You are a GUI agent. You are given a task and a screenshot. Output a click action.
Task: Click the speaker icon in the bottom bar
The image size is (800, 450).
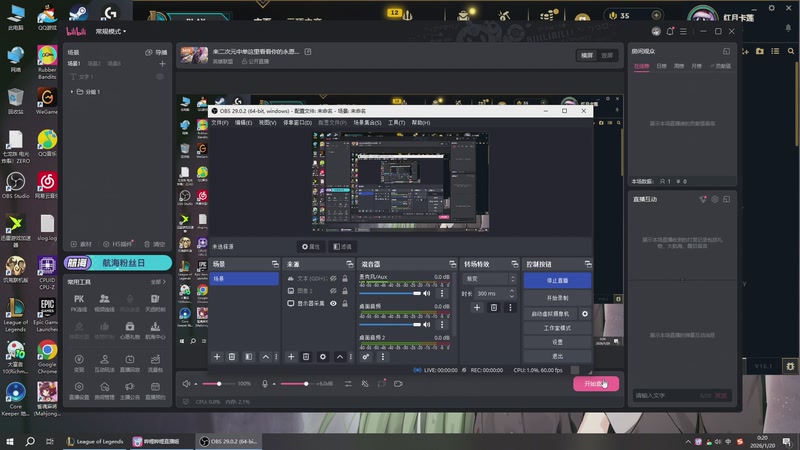186,384
